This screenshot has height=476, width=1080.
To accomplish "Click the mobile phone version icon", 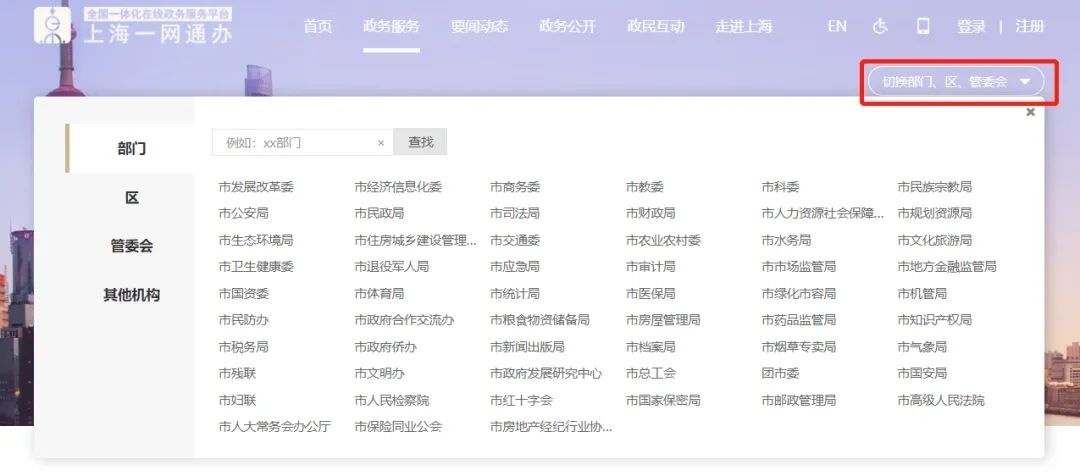I will click(923, 27).
